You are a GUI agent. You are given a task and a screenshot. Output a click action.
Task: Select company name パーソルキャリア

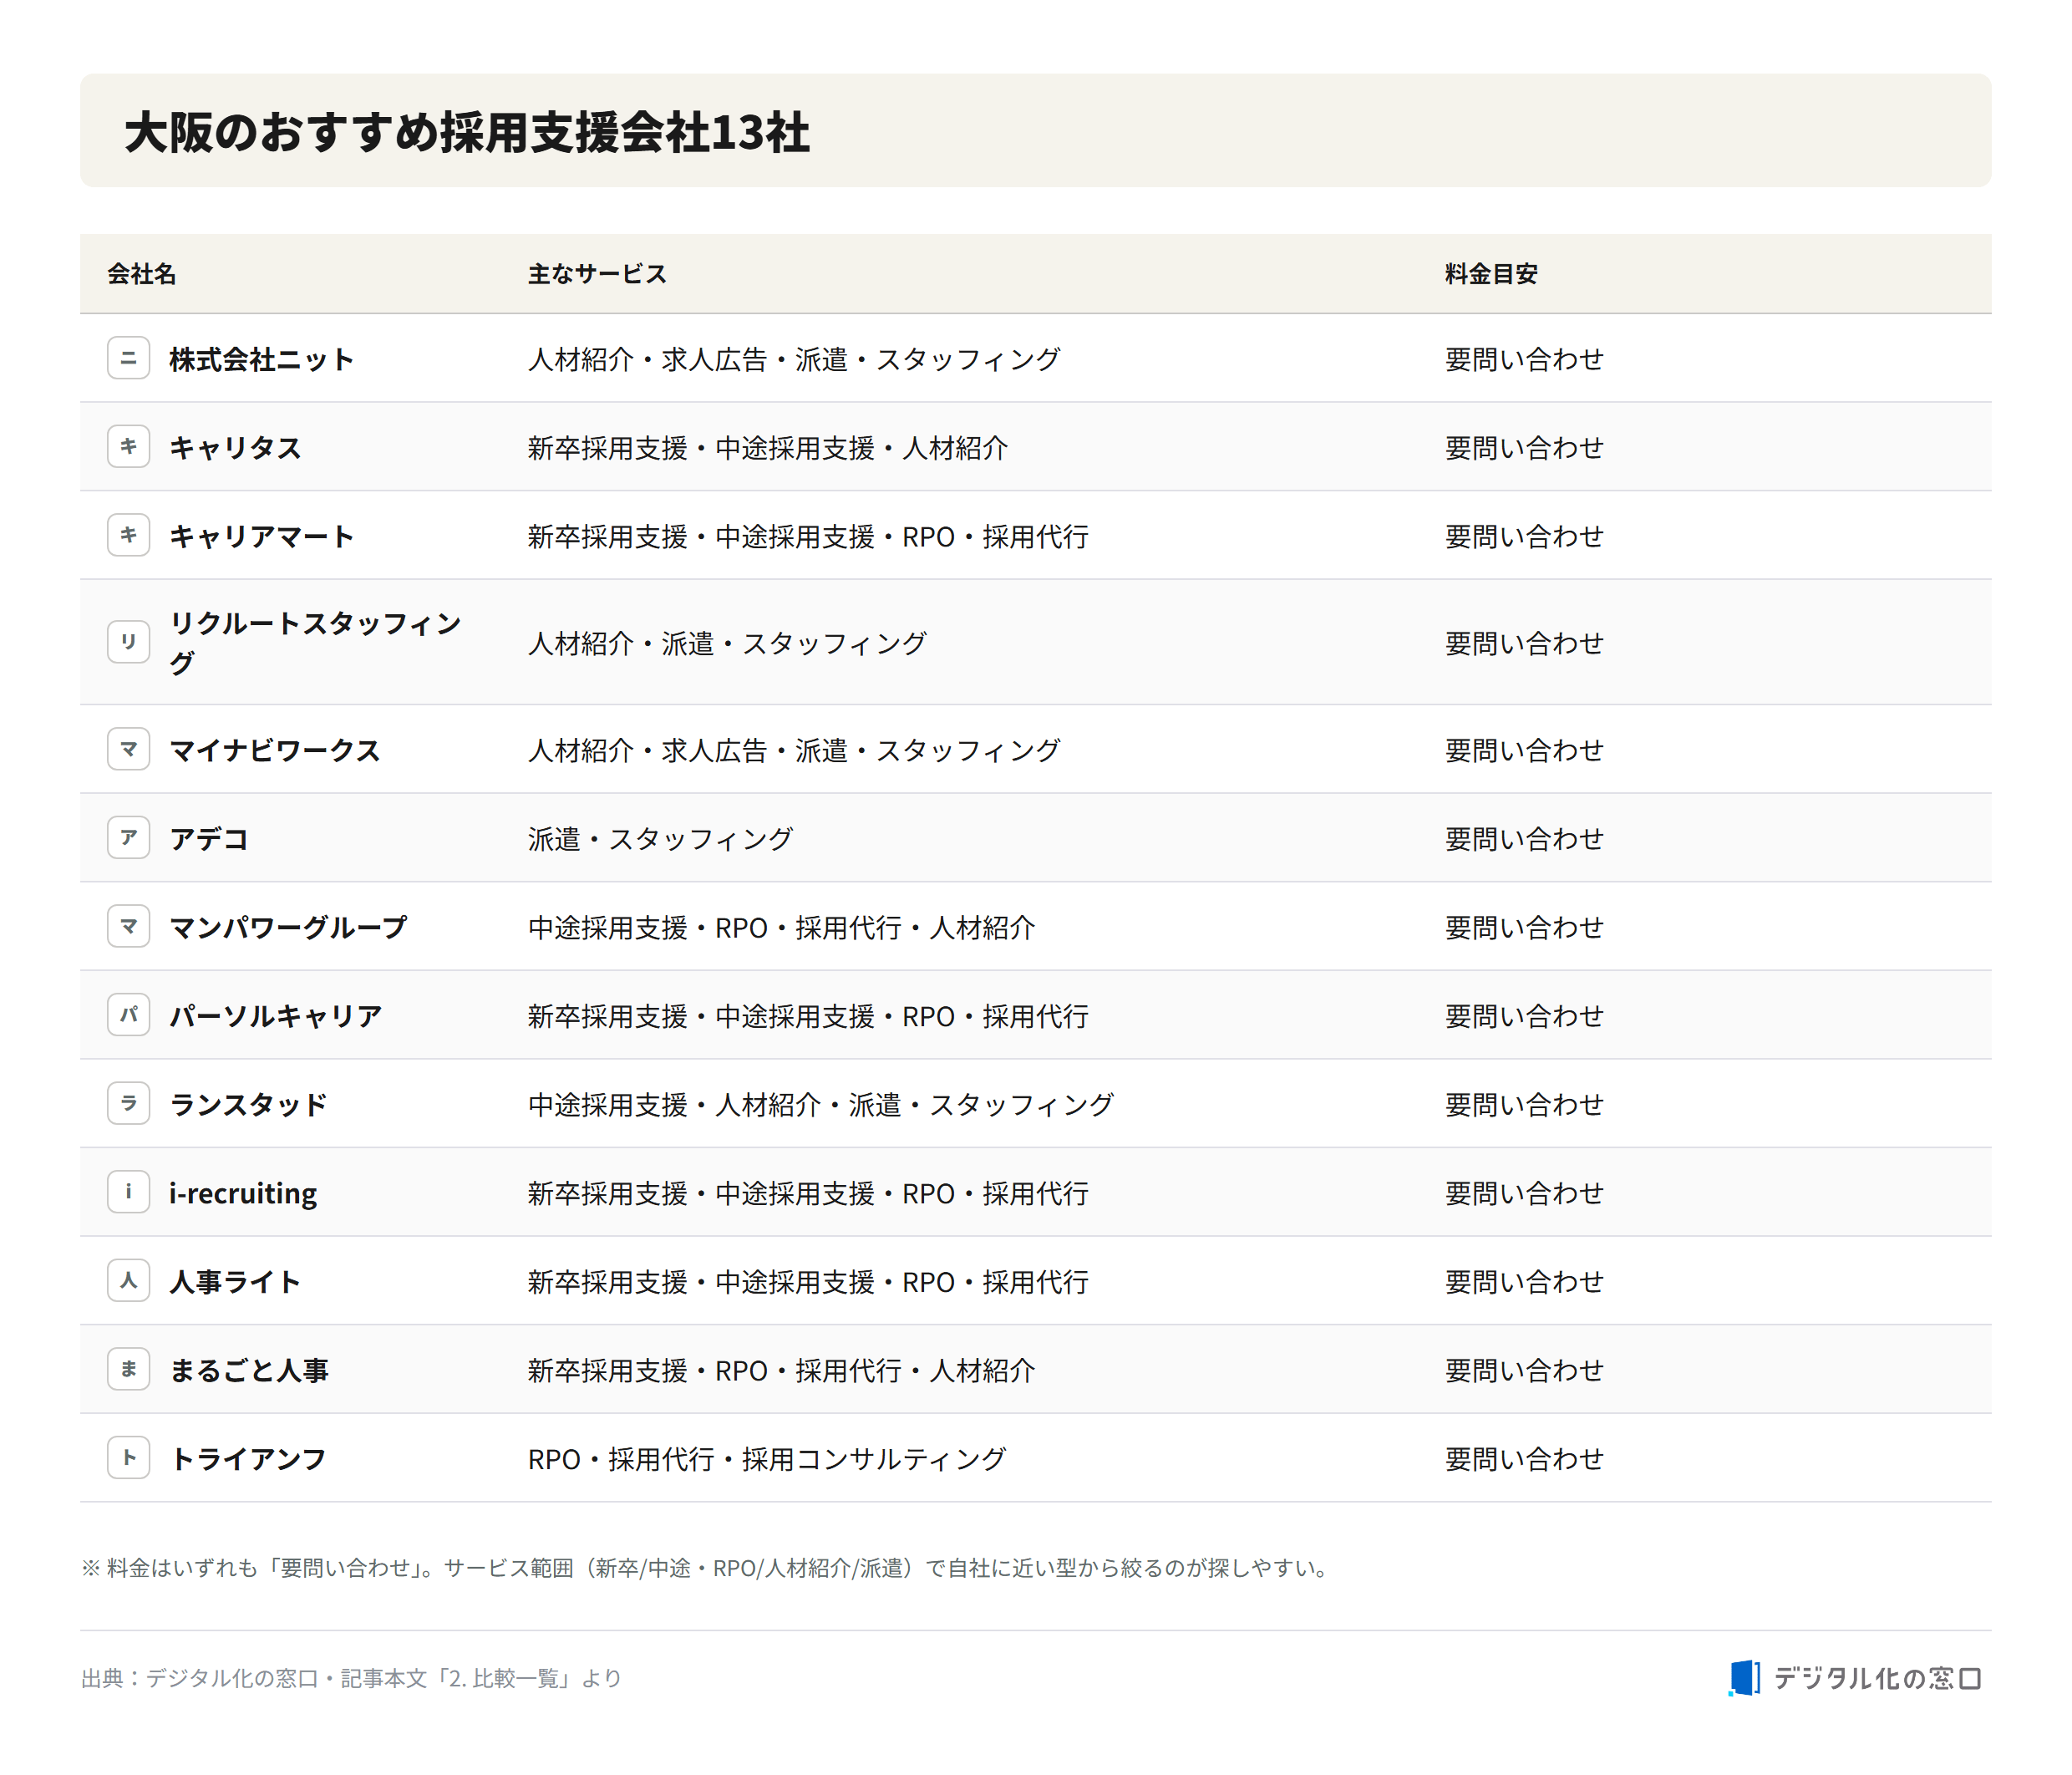pos(275,1016)
